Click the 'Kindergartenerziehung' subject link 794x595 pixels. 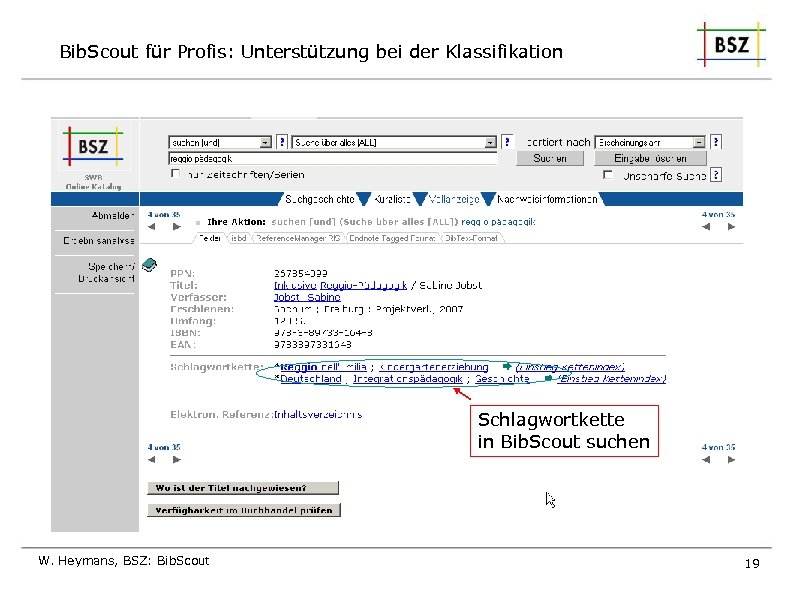434,367
